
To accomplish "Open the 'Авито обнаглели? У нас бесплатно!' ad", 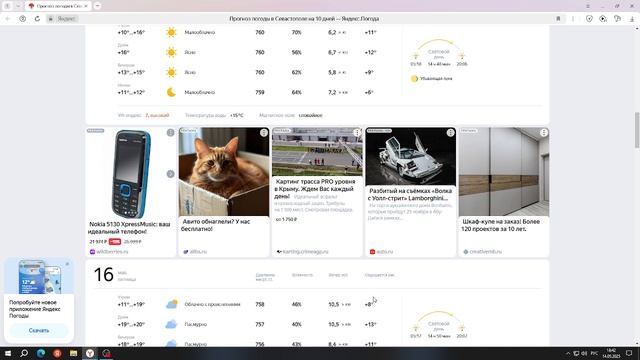I will click(216, 225).
